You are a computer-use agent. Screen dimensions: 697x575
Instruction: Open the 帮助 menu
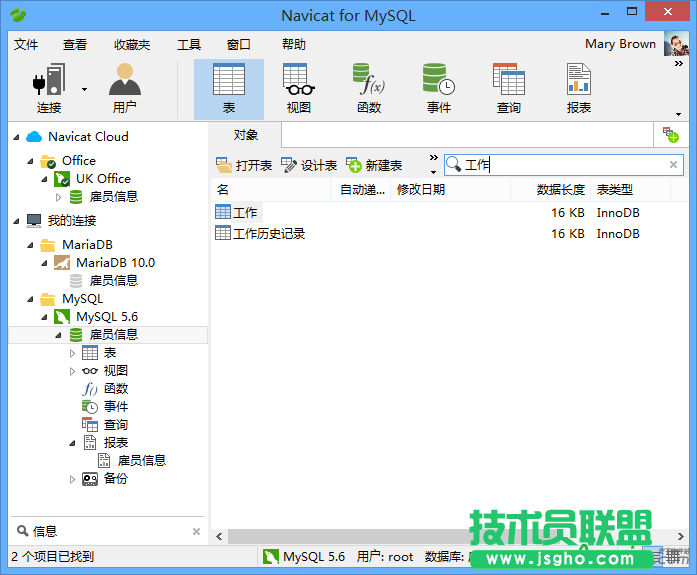294,44
